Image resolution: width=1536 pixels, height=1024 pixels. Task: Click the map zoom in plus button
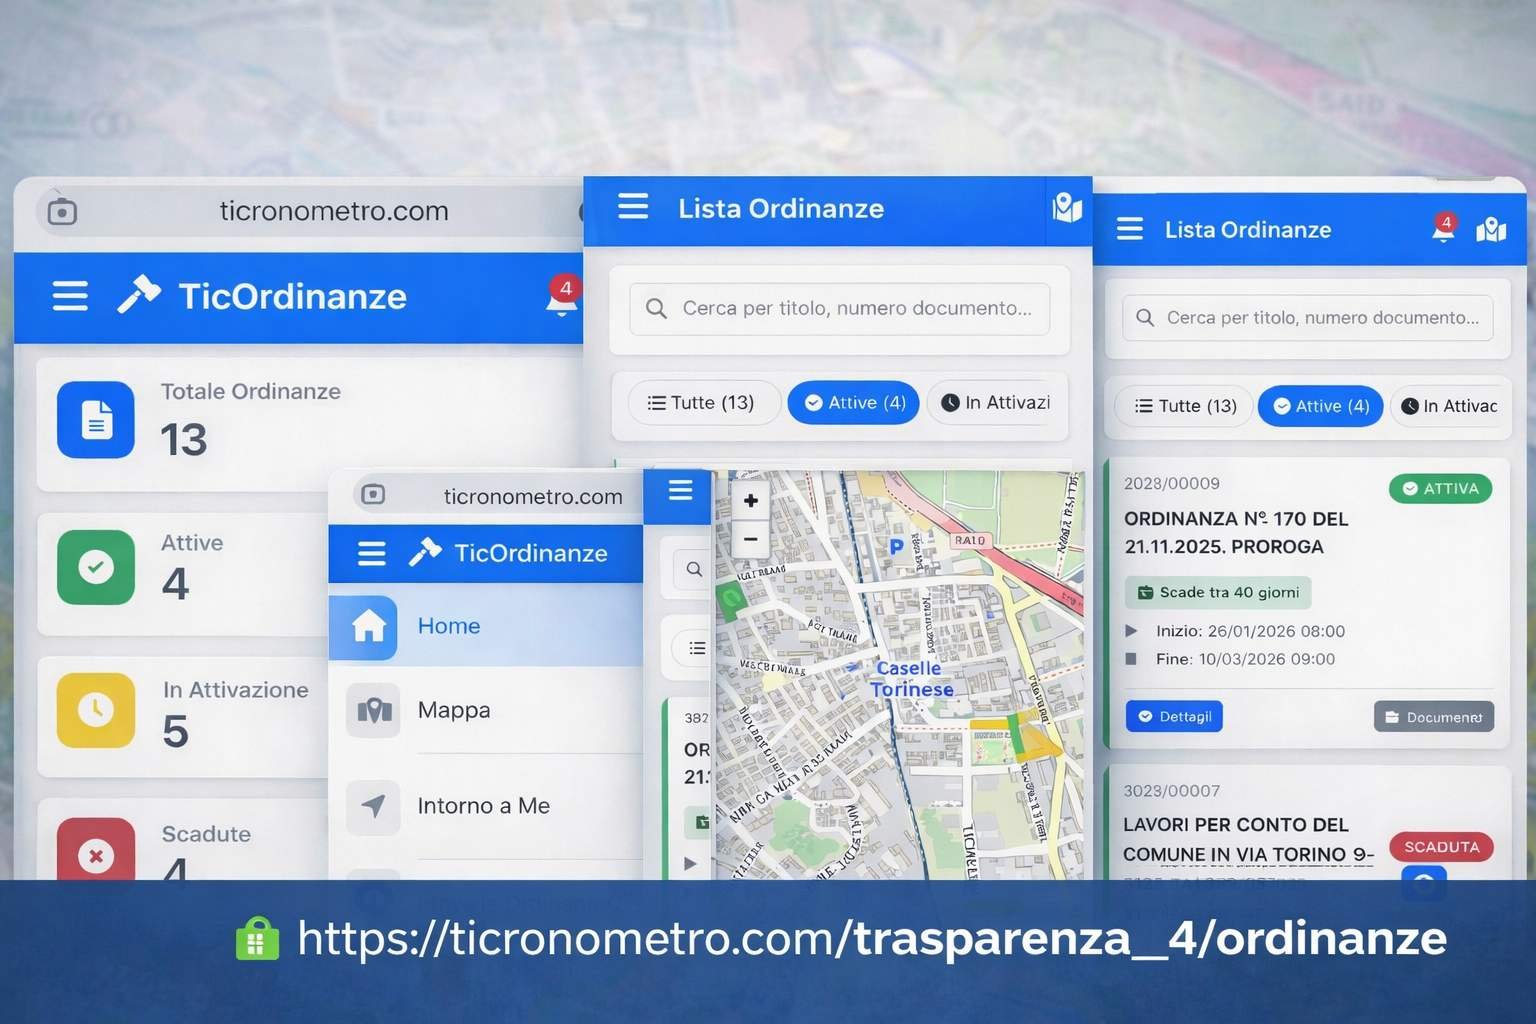tap(750, 501)
